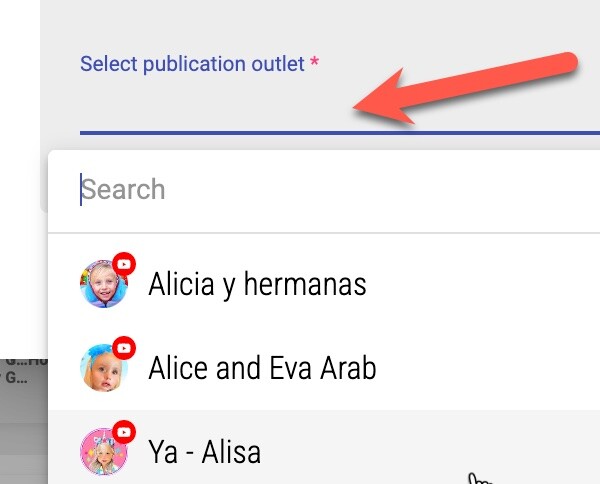600x484 pixels.
Task: Select 'Alice and Eva Arab' option name
Action: pos(262,368)
